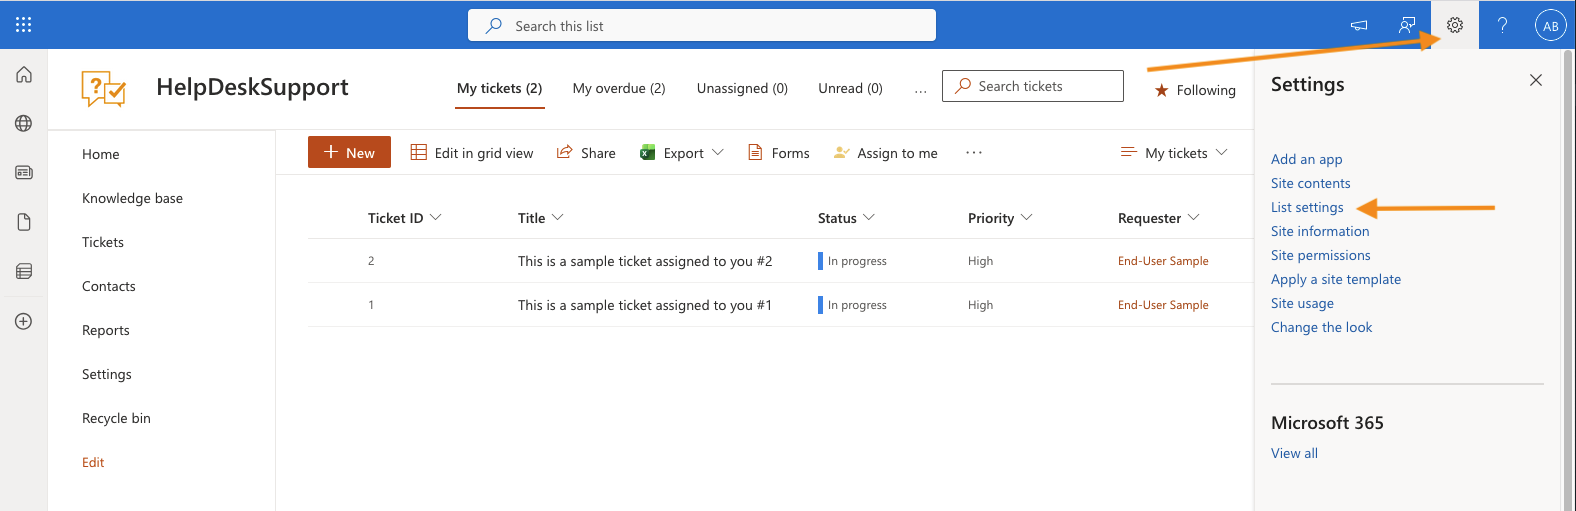This screenshot has width=1576, height=511.
Task: Toggle the Following star
Action: 1195,90
